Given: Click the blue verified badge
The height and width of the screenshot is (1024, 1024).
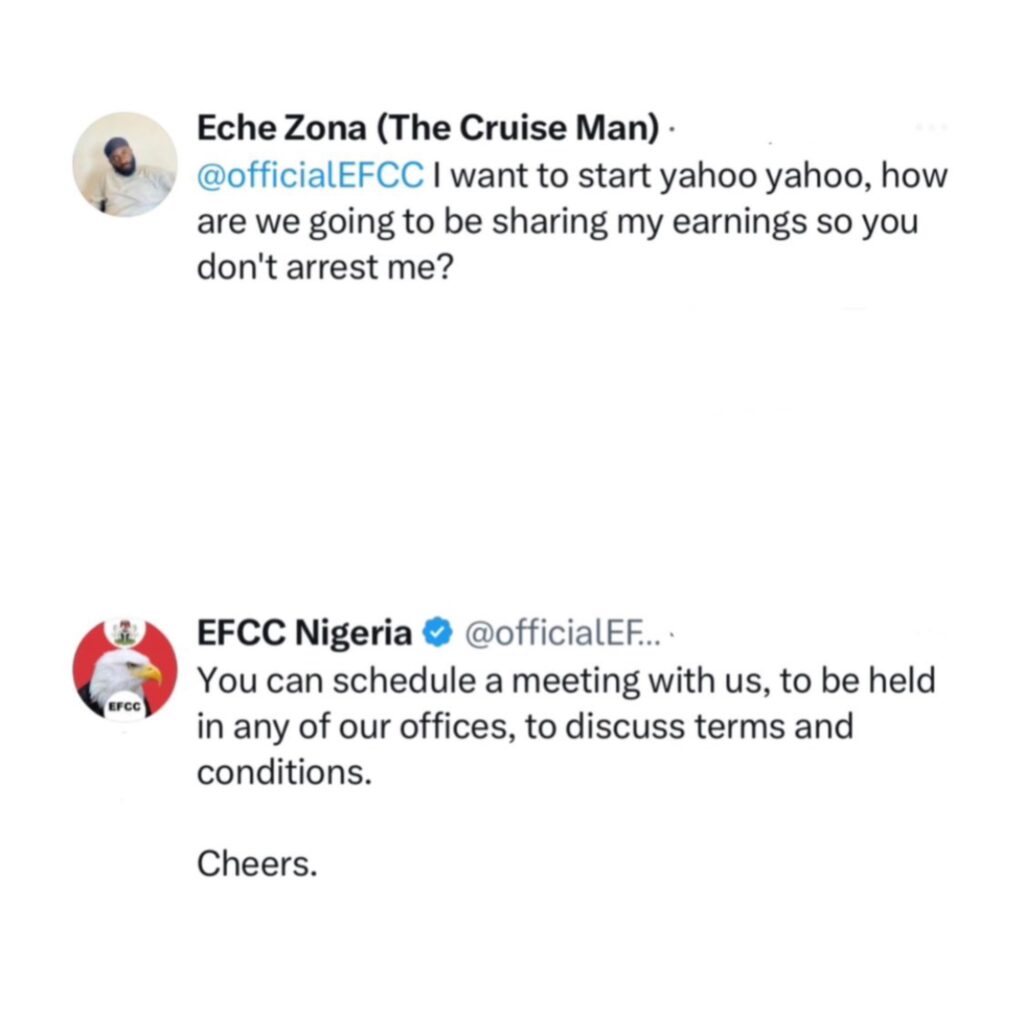Looking at the screenshot, I should pyautogui.click(x=436, y=634).
